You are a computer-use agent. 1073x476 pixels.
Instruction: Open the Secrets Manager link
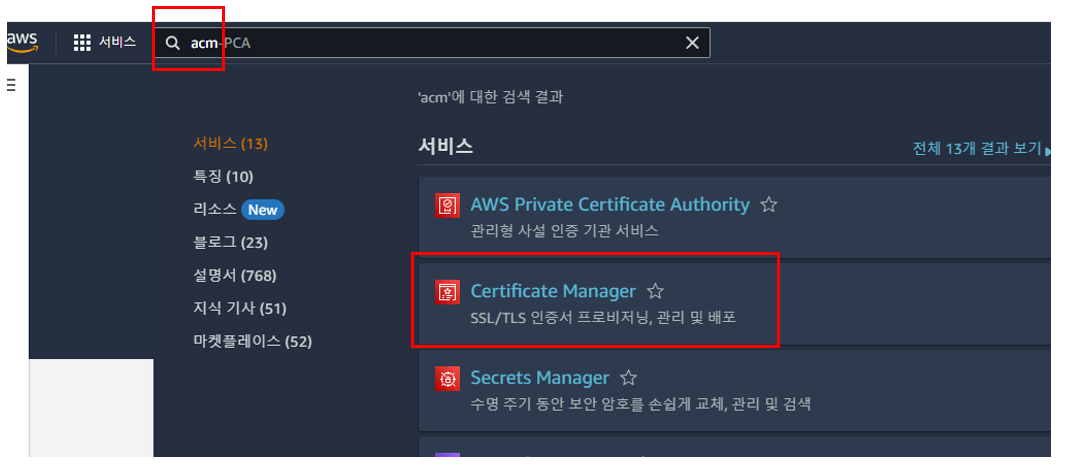[539, 378]
